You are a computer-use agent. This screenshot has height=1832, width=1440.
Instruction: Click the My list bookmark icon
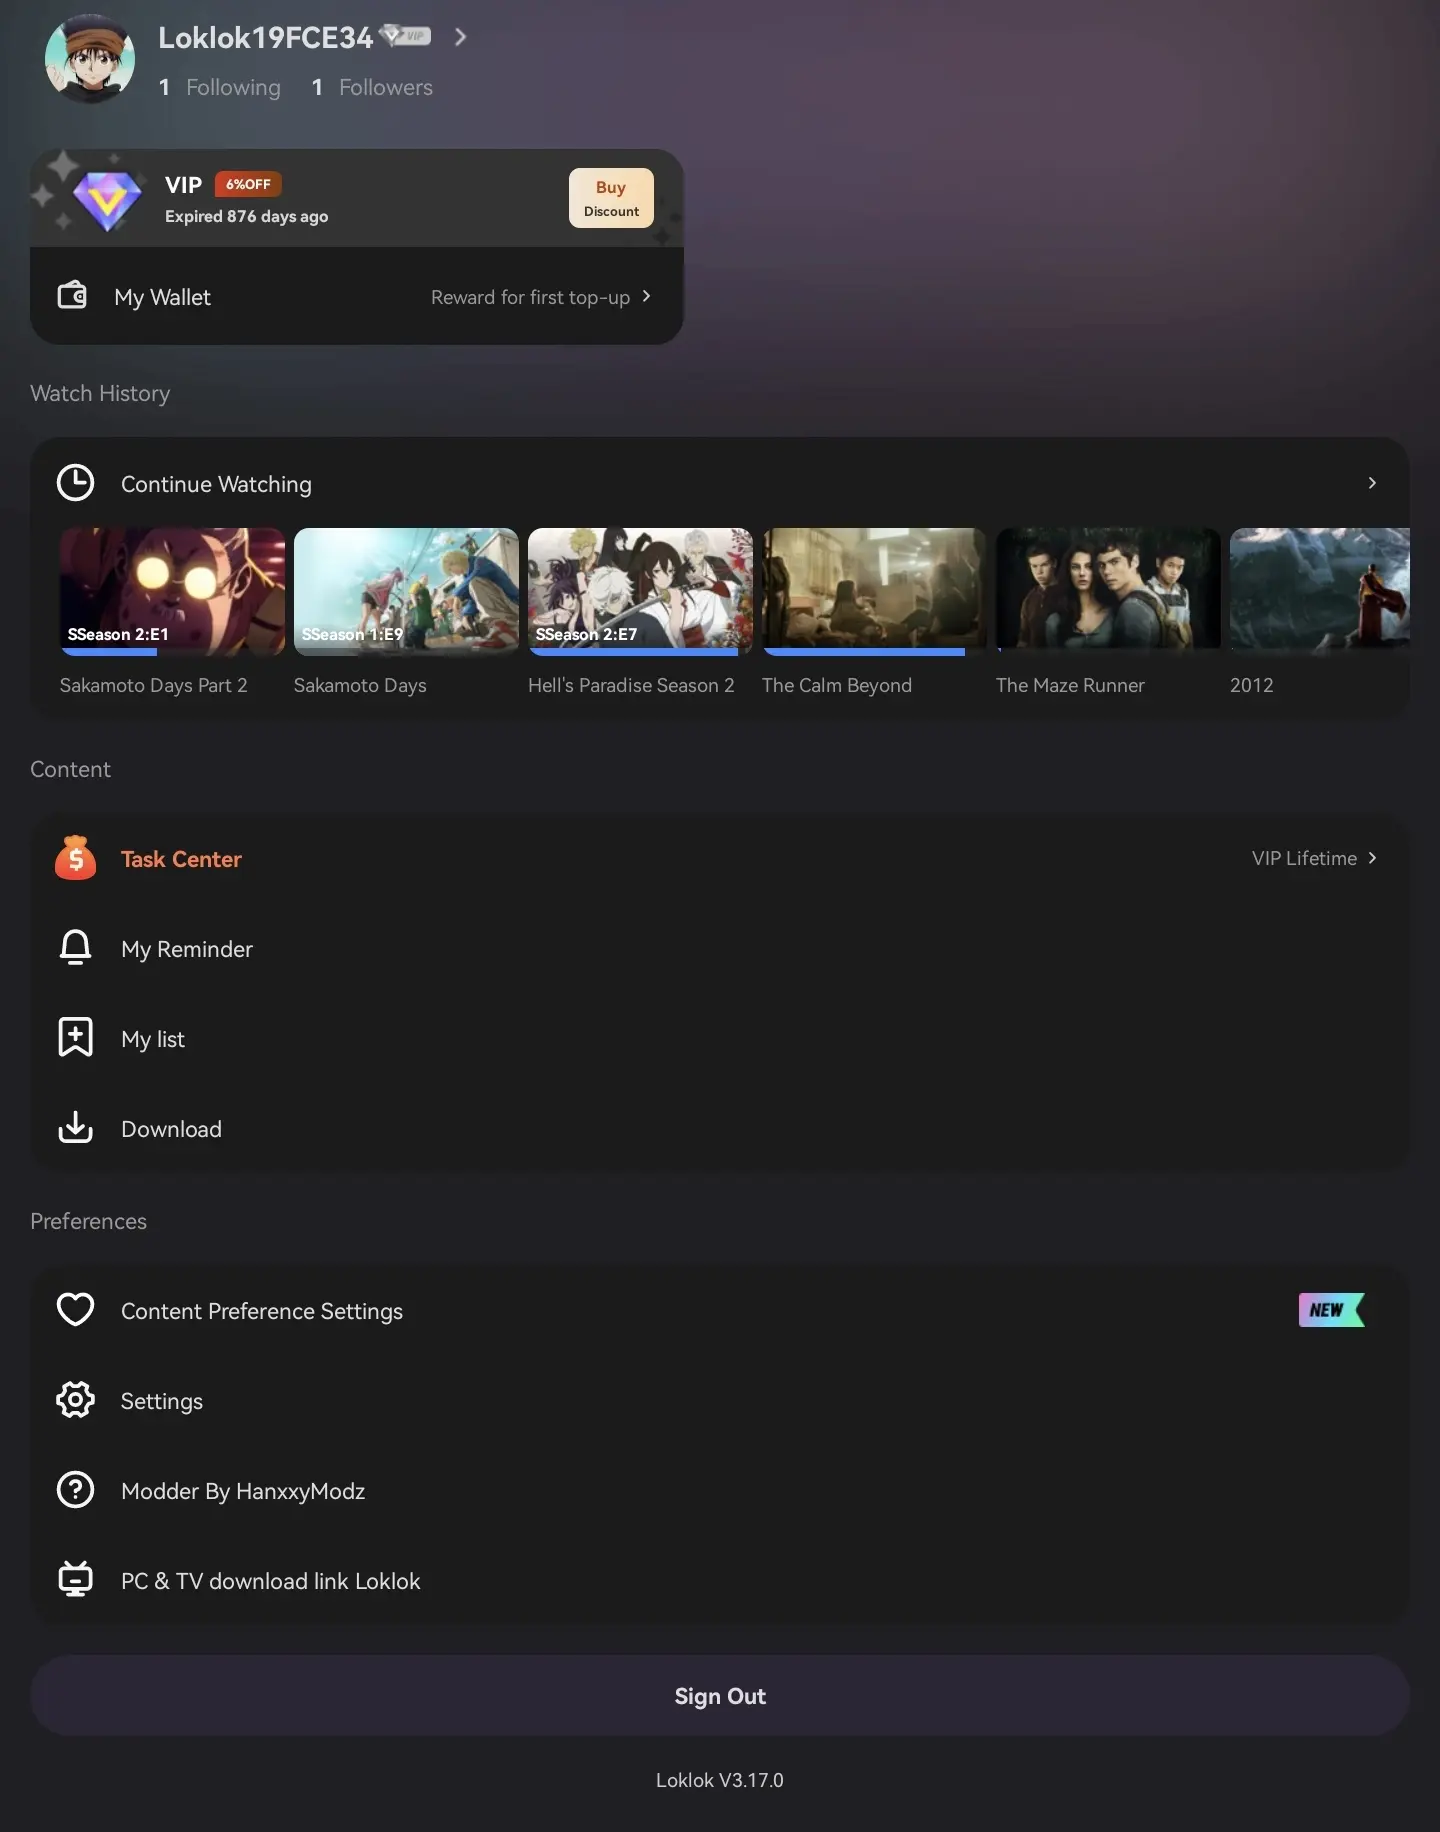[75, 1037]
